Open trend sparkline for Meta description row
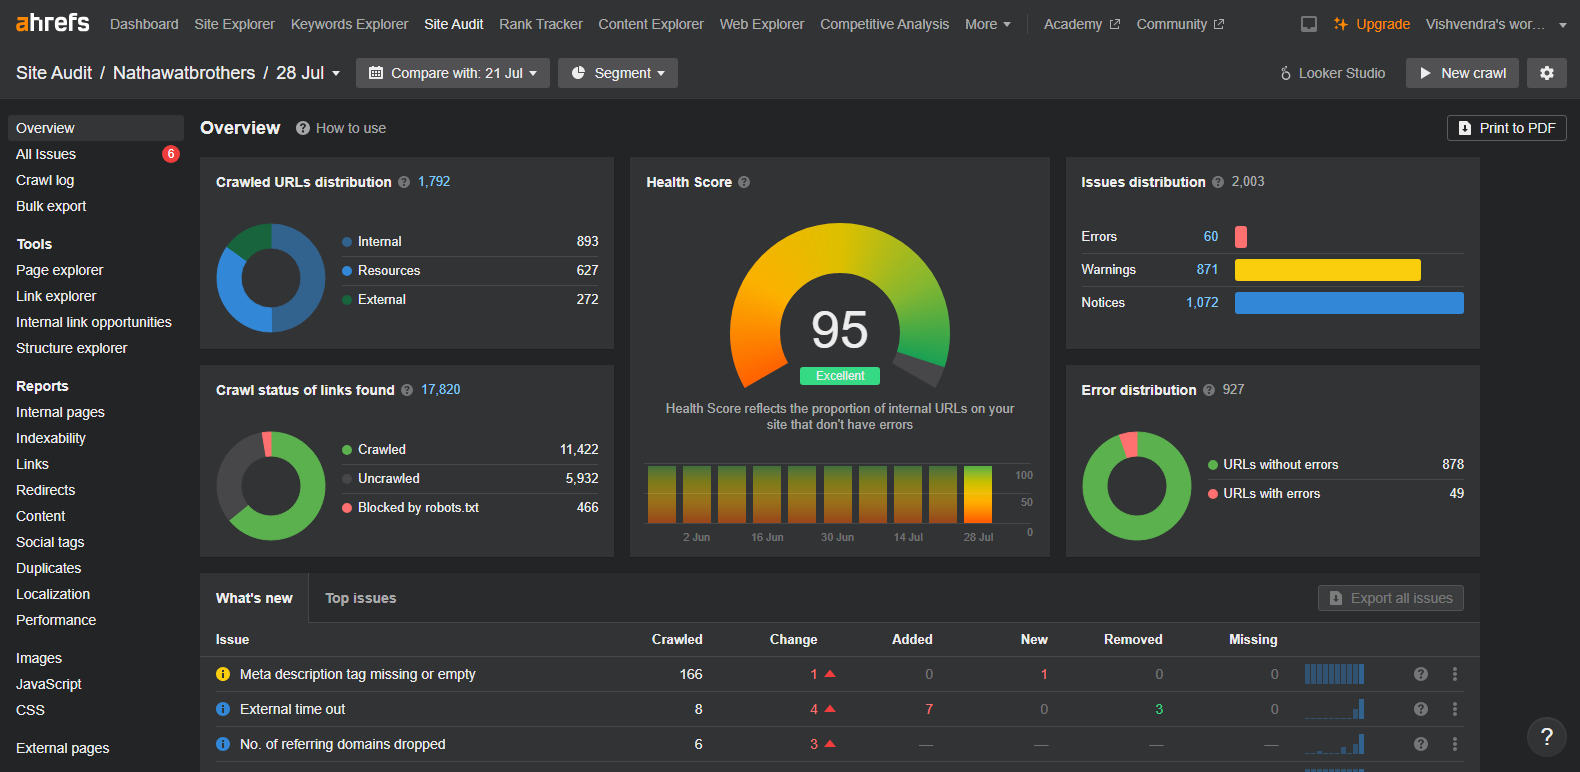The width and height of the screenshot is (1580, 772). [1334, 674]
